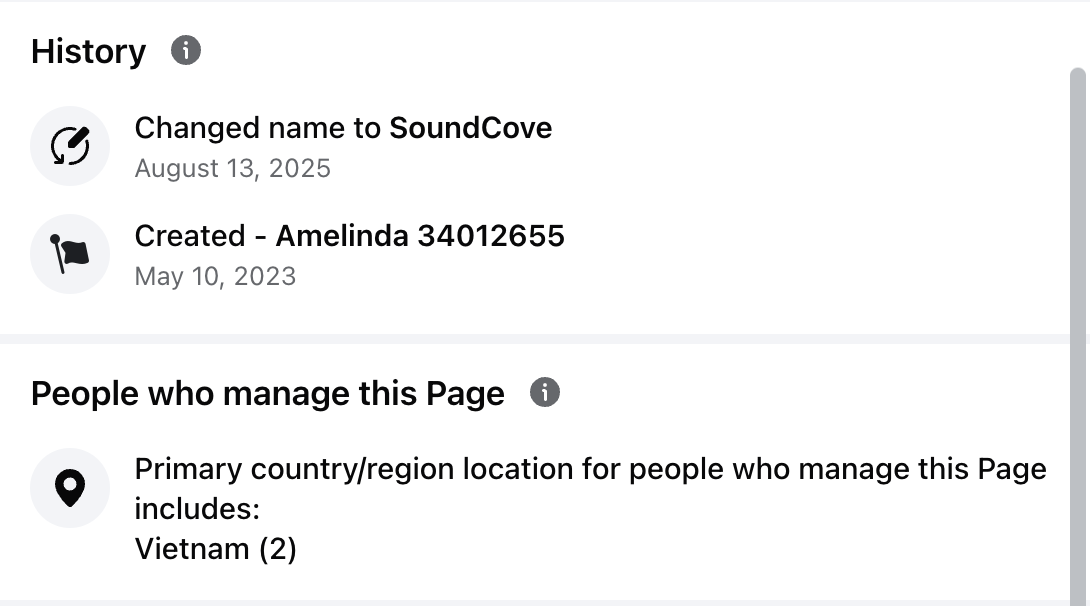This screenshot has height=606, width=1090.
Task: Select the SoundCove page name
Action: pyautogui.click(x=470, y=128)
